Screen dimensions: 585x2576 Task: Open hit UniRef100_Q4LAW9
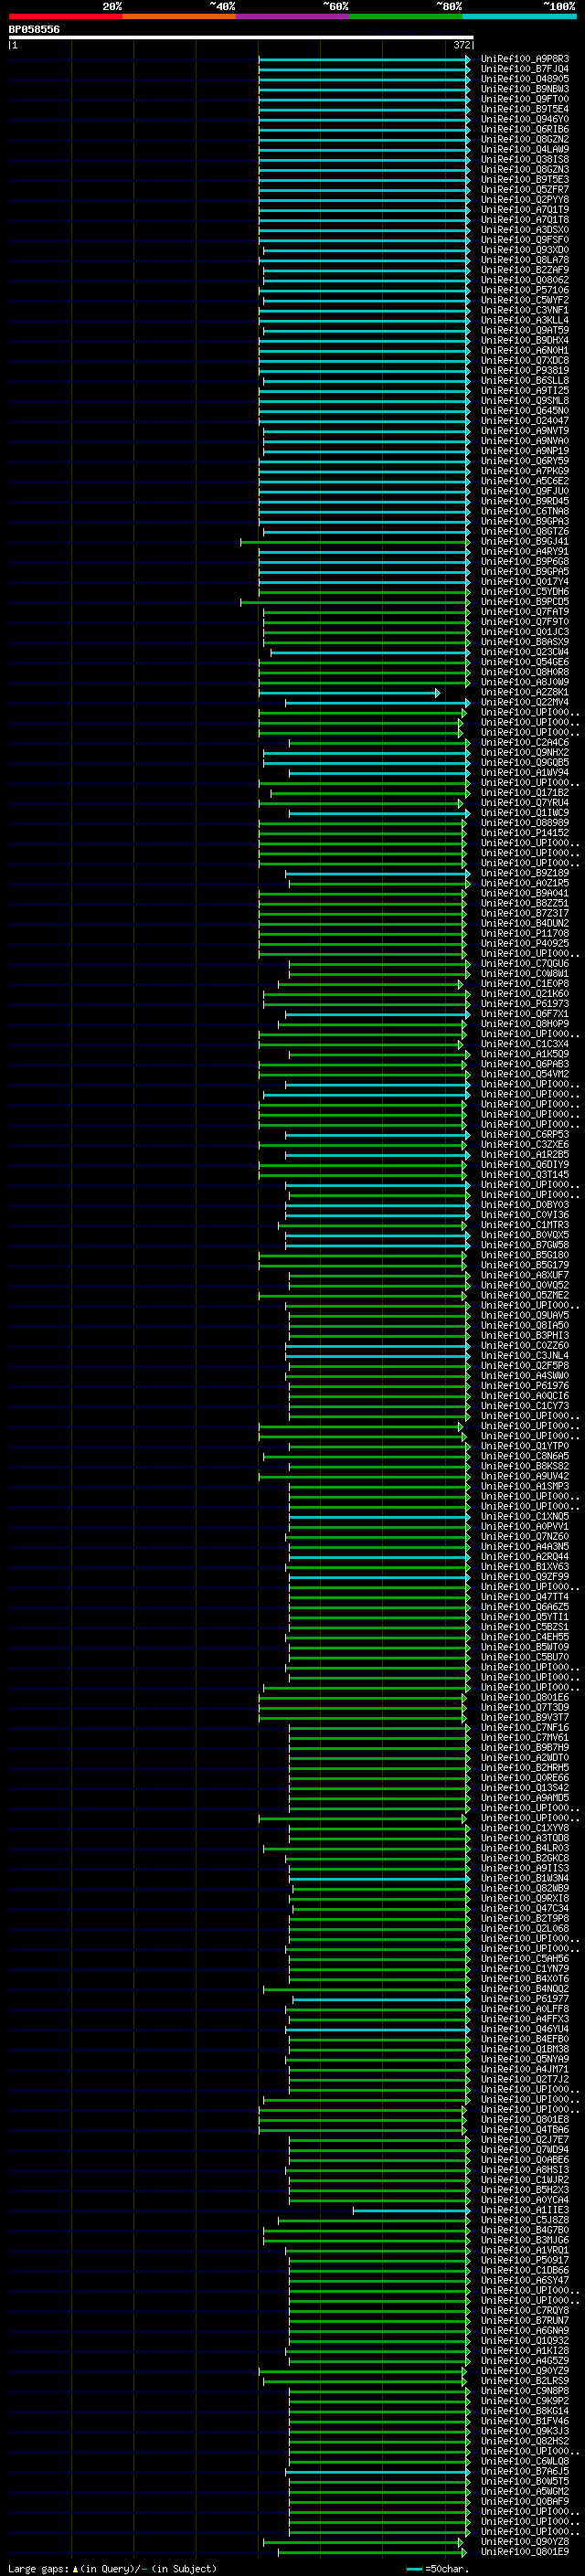click(x=524, y=149)
